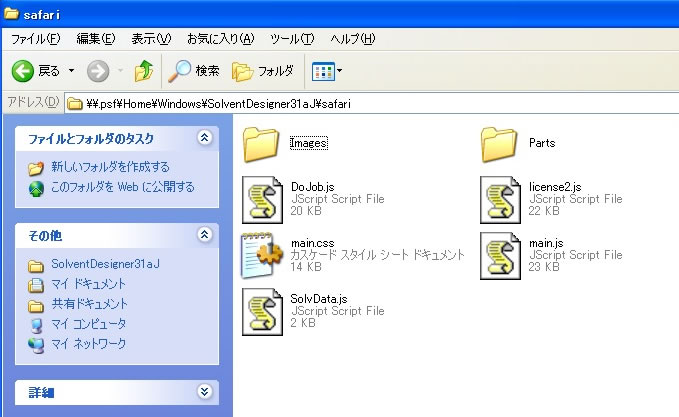Click the address bar path field

[370, 104]
